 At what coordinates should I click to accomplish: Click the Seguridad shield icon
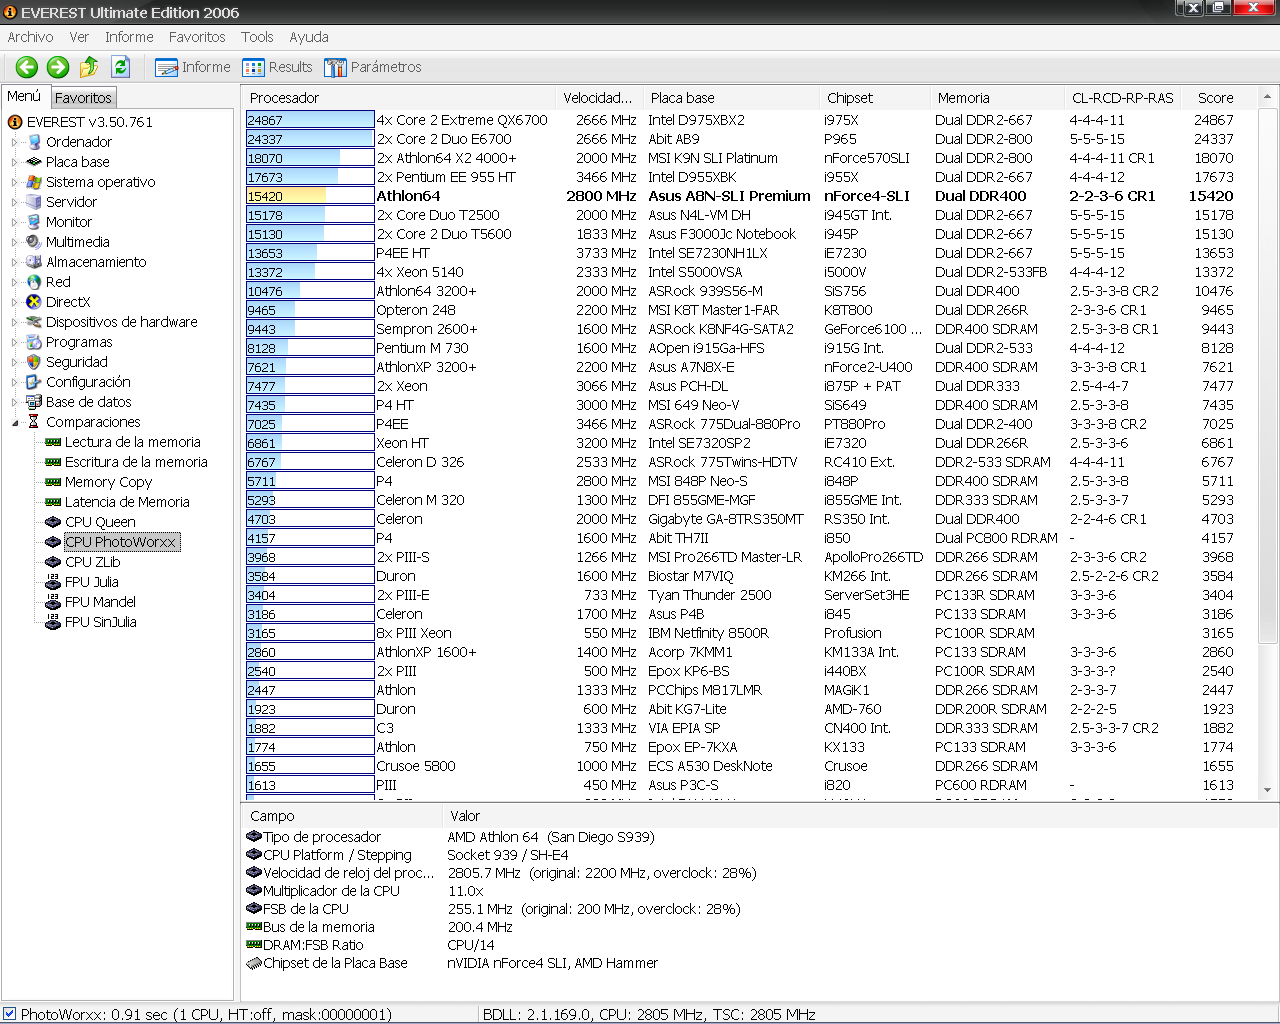tap(34, 362)
